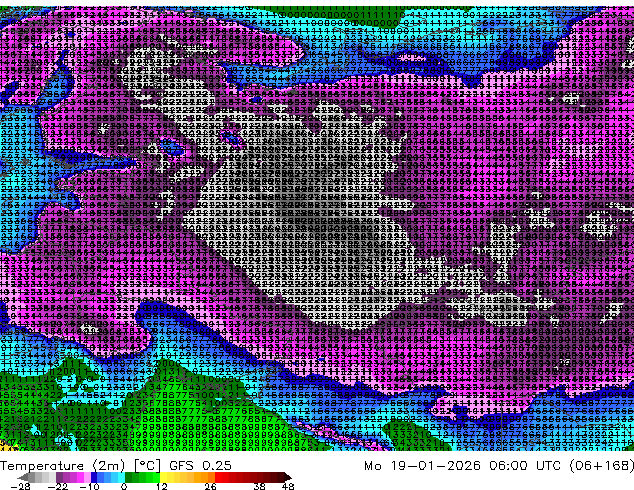This screenshot has height=490, width=634.
Task: Click the '48' legend label
Action: [x=288, y=486]
